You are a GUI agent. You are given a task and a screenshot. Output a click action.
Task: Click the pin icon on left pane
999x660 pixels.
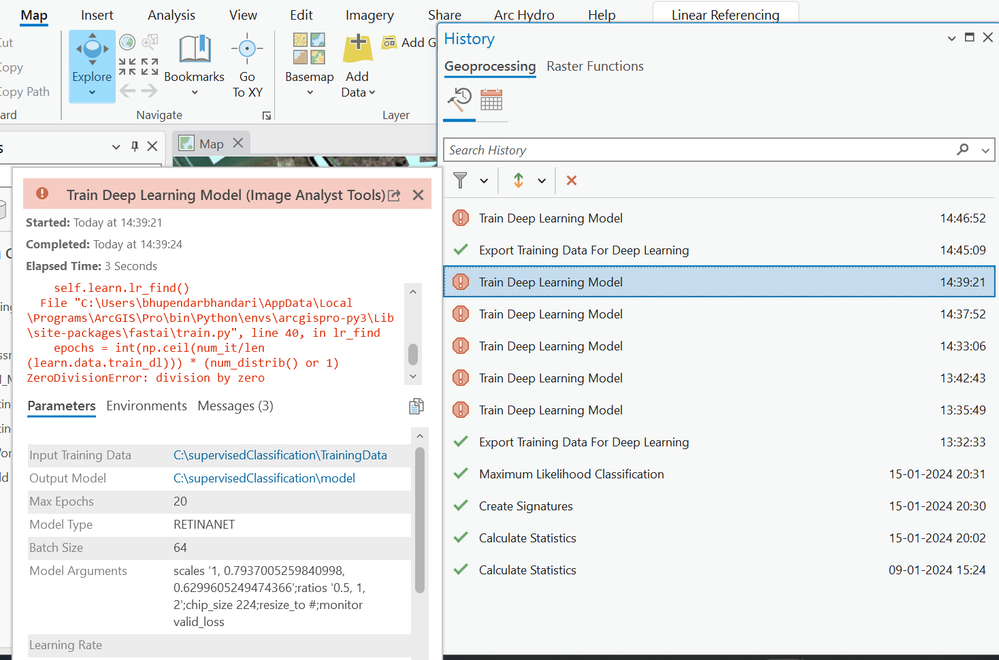(x=134, y=147)
